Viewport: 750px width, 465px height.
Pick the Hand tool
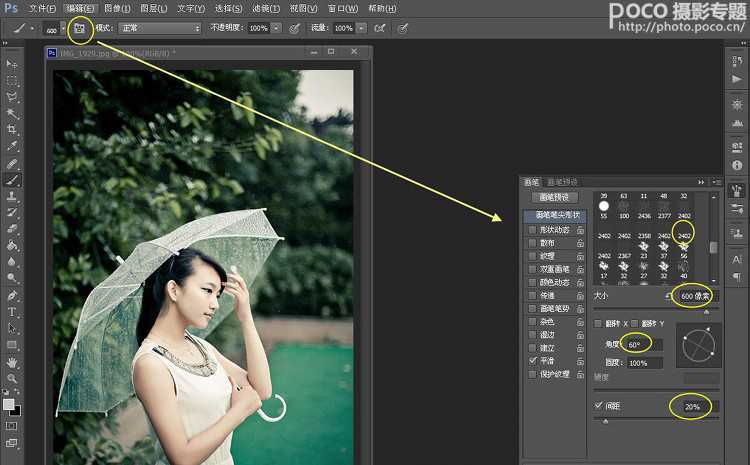12,362
